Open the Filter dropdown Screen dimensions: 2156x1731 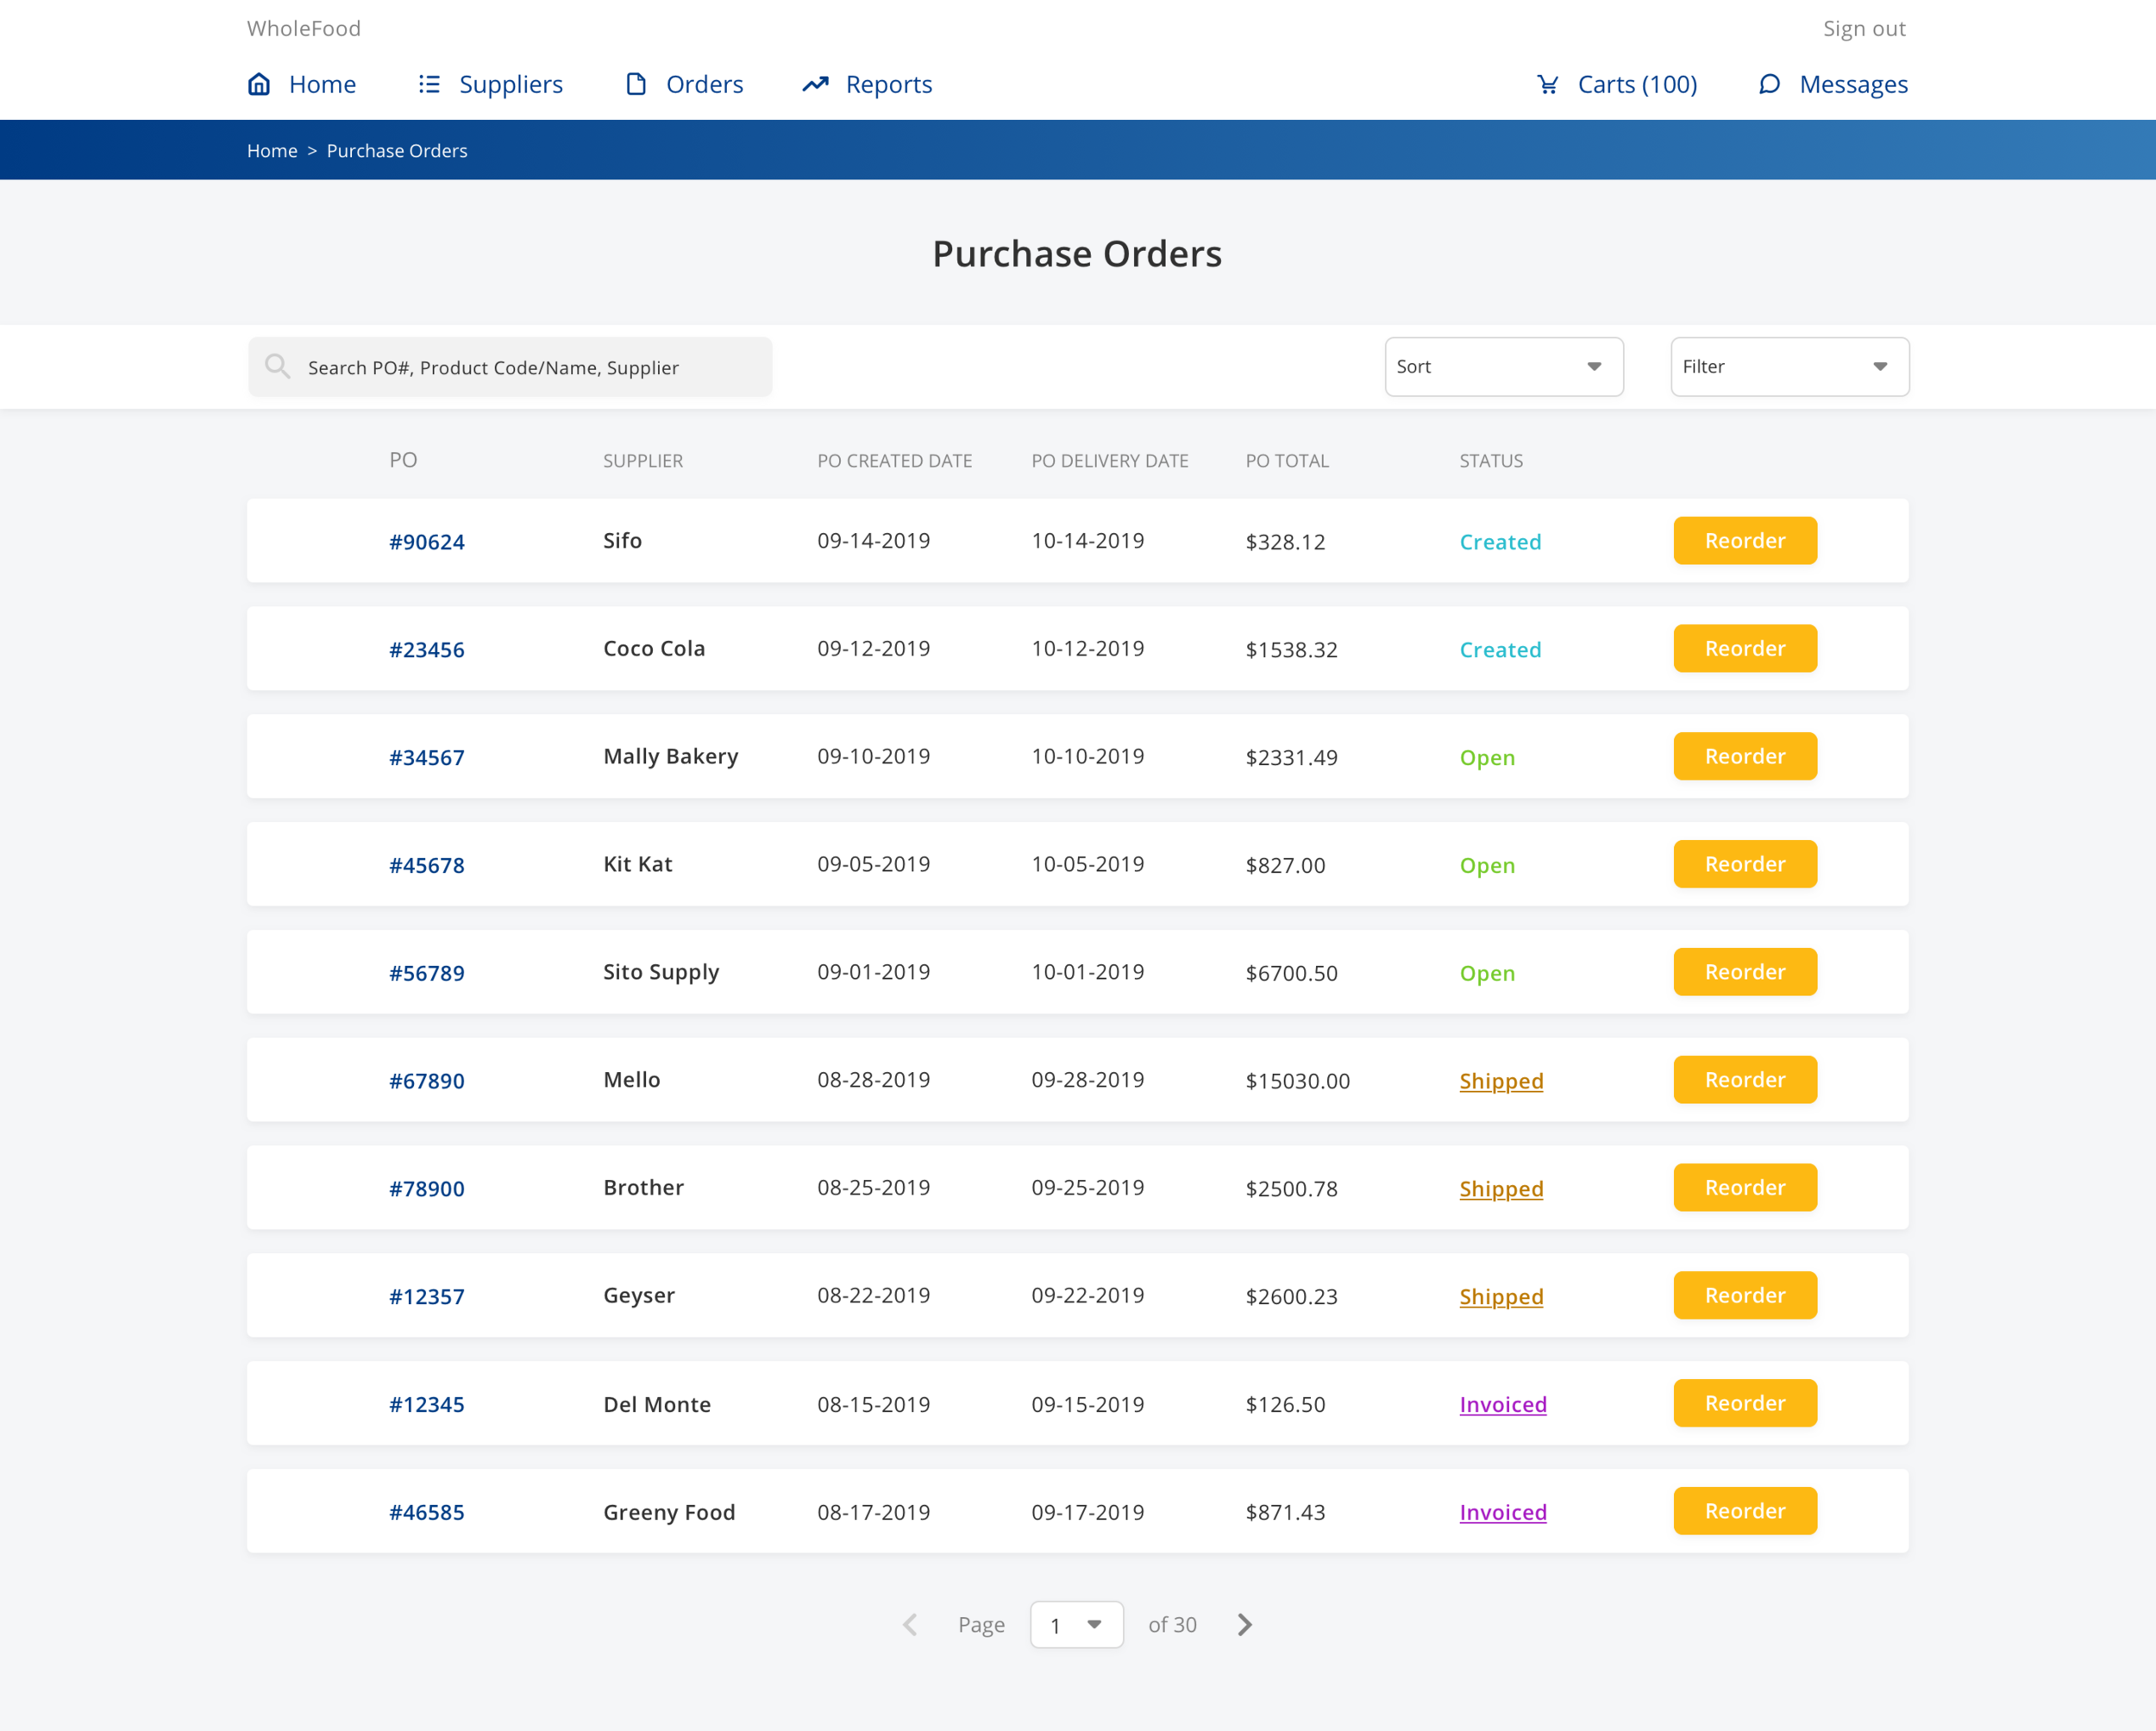click(1789, 367)
